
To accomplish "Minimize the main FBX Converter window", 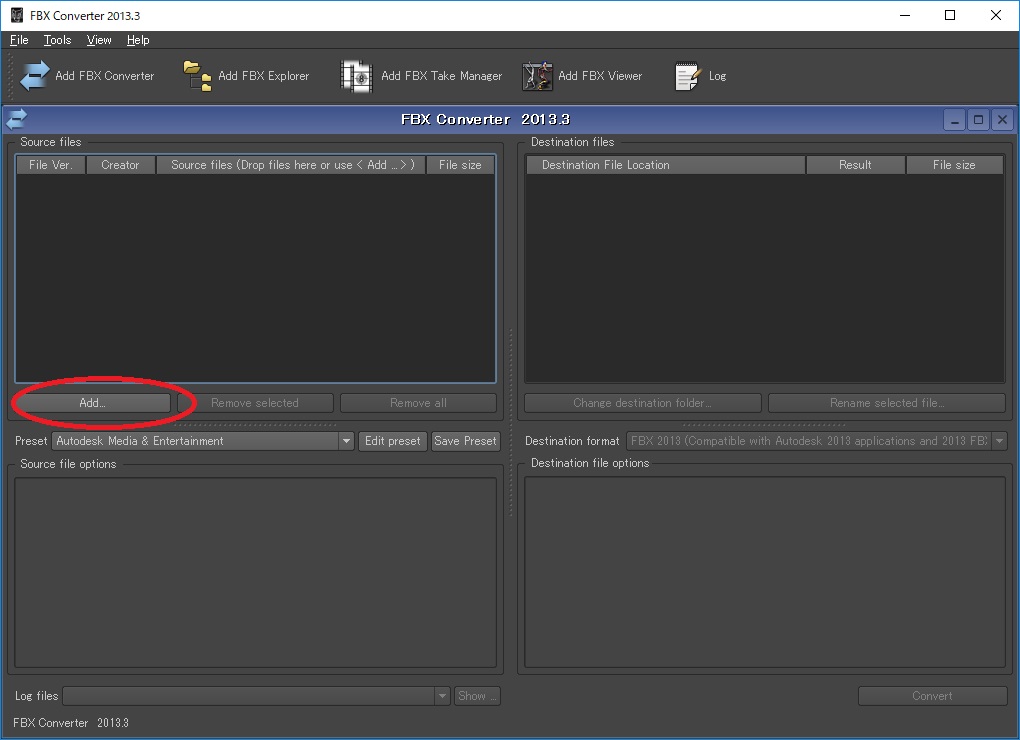I will 905,15.
